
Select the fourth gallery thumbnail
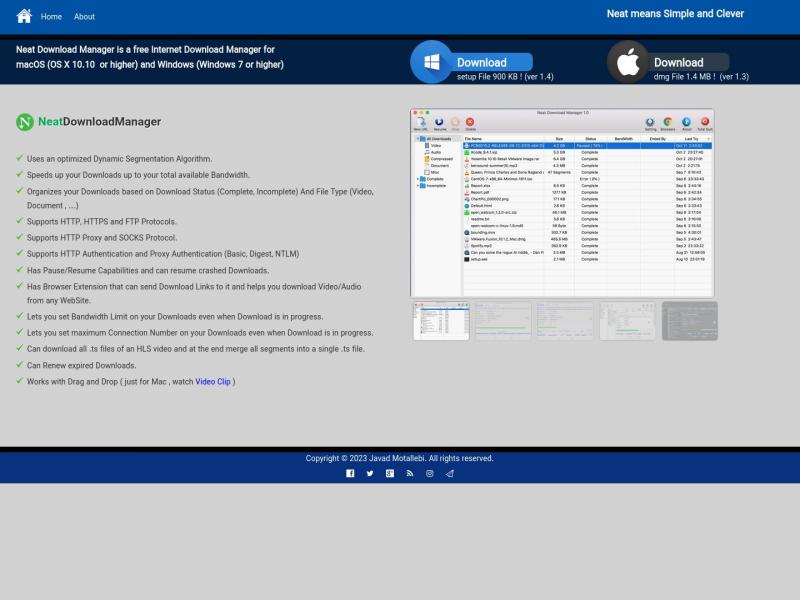(x=628, y=321)
